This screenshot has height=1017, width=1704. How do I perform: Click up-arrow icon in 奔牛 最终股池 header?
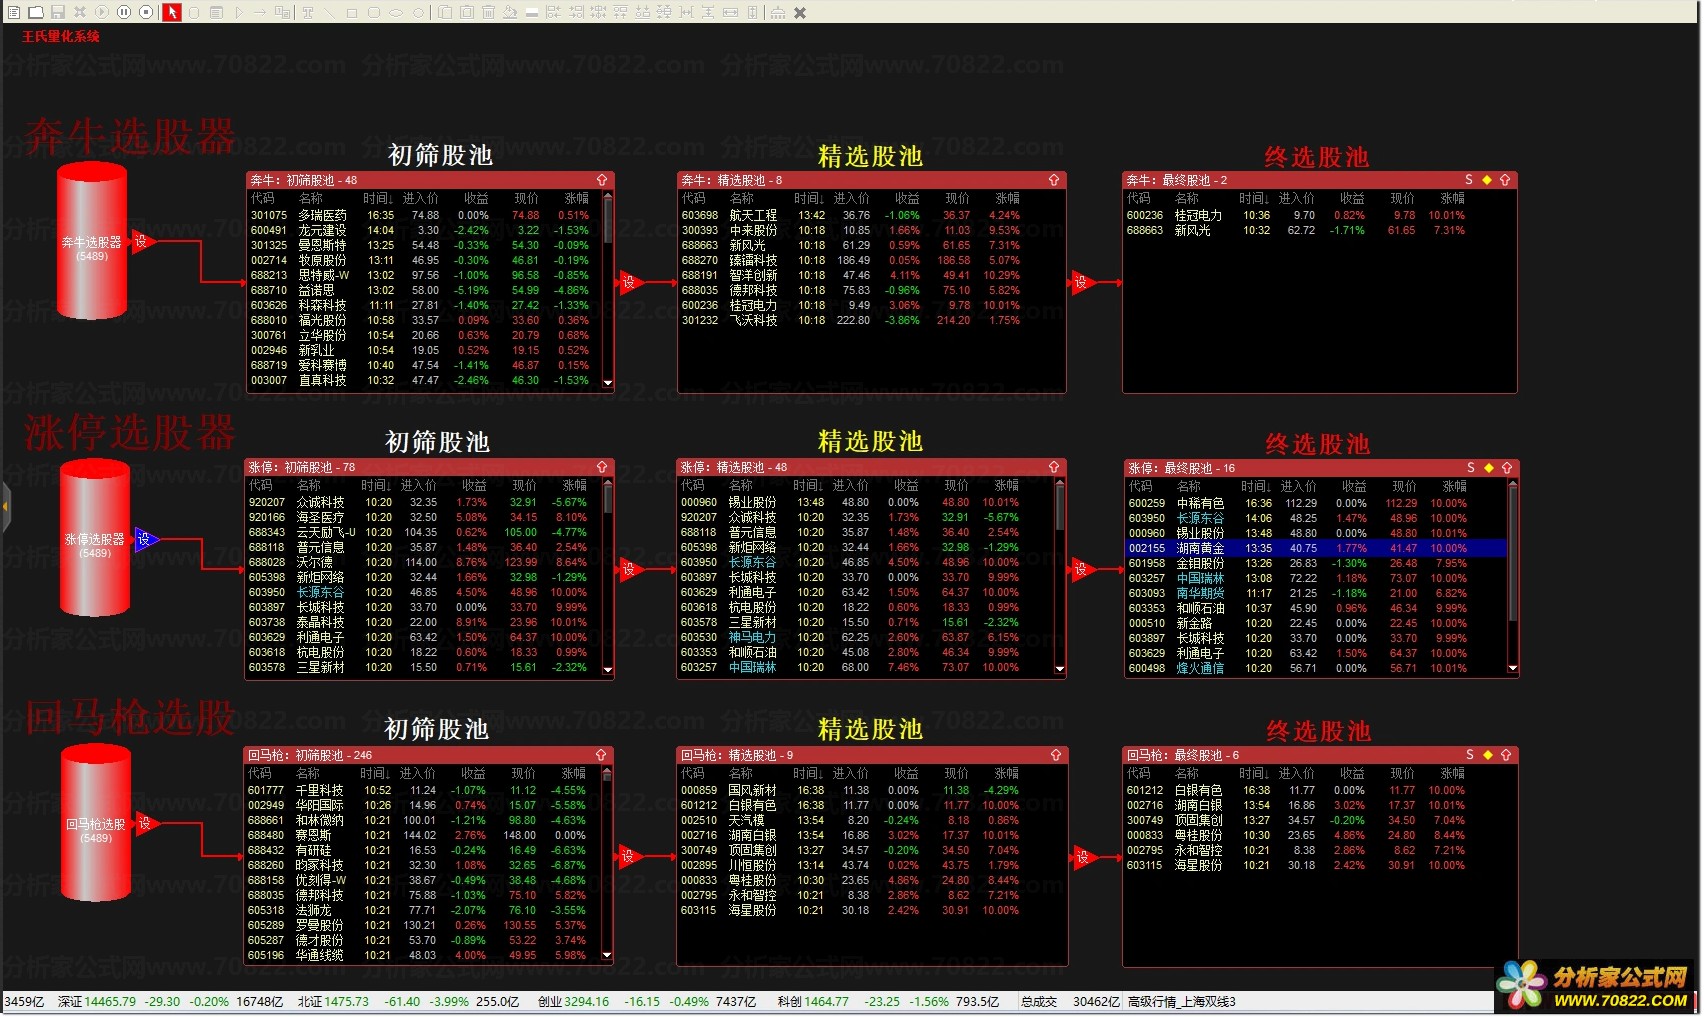pyautogui.click(x=1505, y=180)
